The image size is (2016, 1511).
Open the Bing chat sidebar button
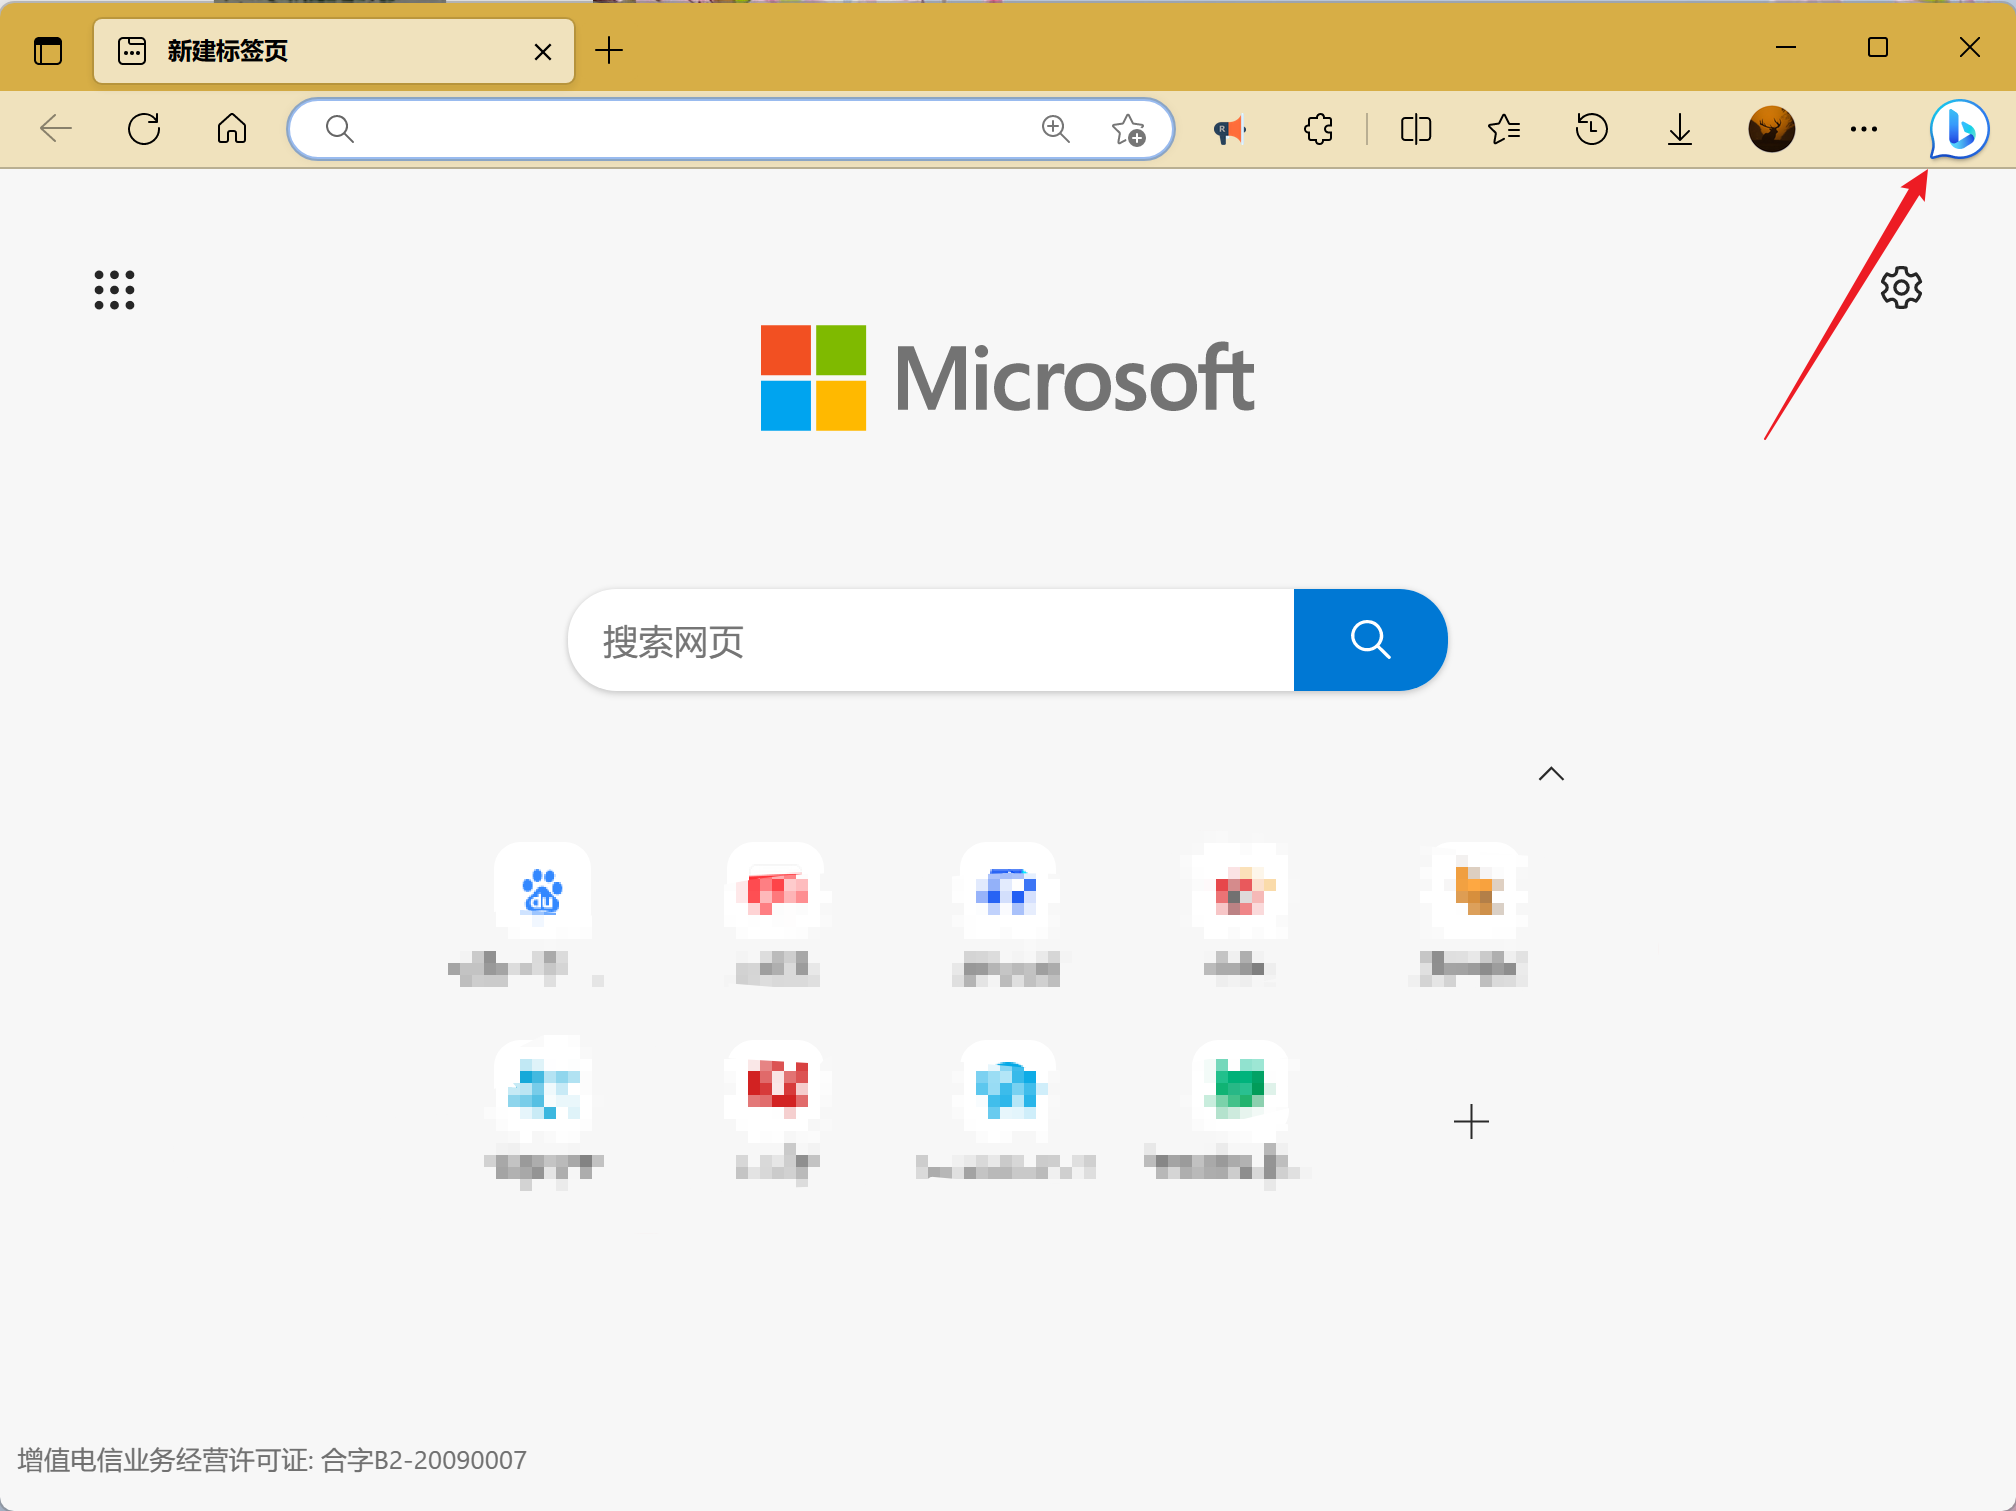point(1960,129)
